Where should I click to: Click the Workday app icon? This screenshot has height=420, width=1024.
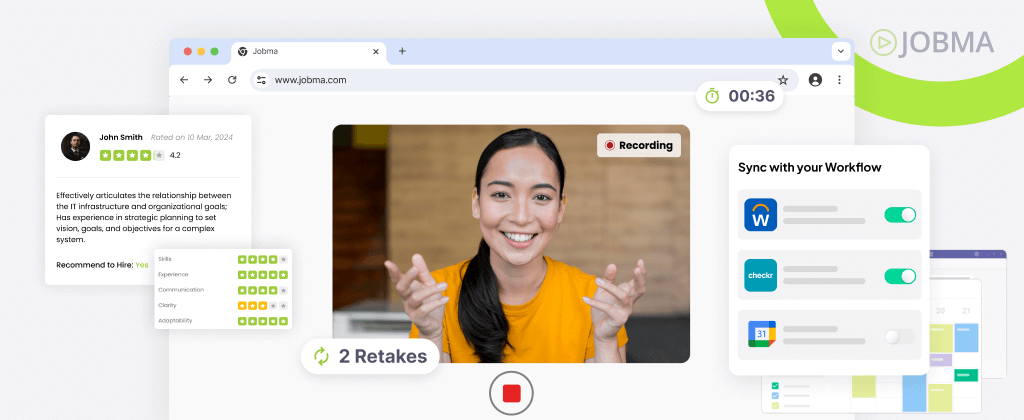[760, 215]
